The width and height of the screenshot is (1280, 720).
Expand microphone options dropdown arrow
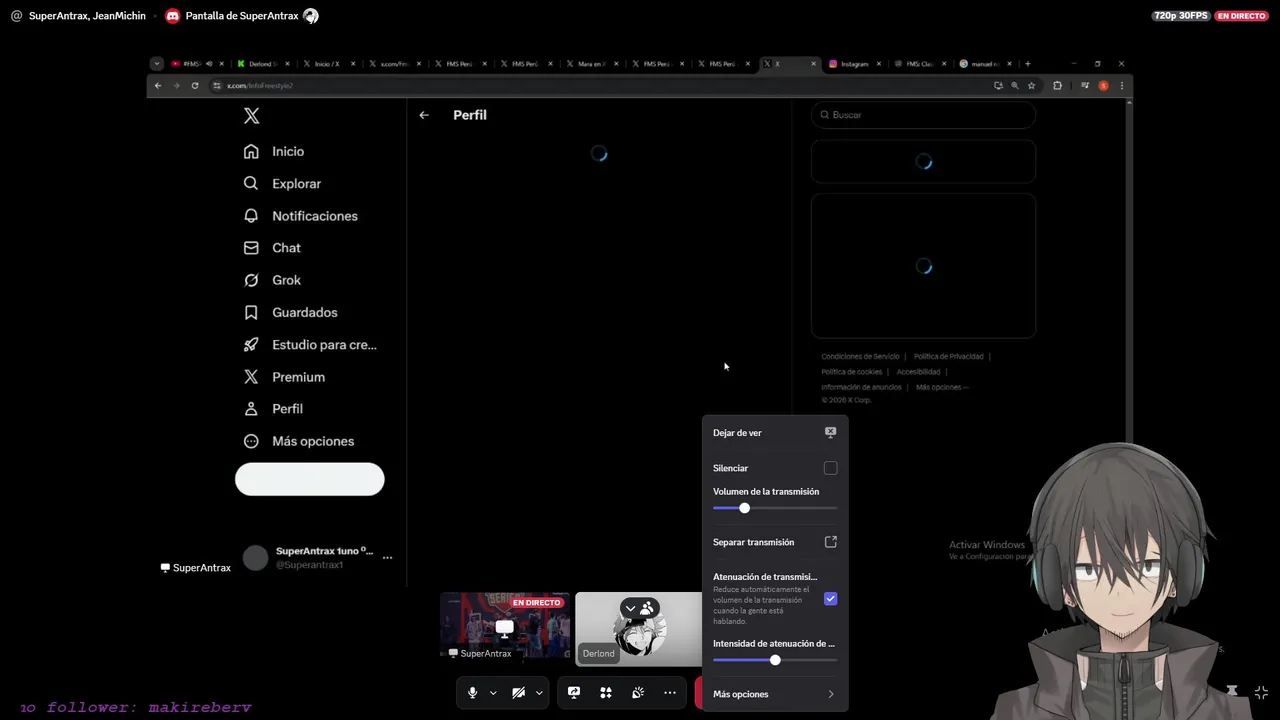tap(493, 692)
